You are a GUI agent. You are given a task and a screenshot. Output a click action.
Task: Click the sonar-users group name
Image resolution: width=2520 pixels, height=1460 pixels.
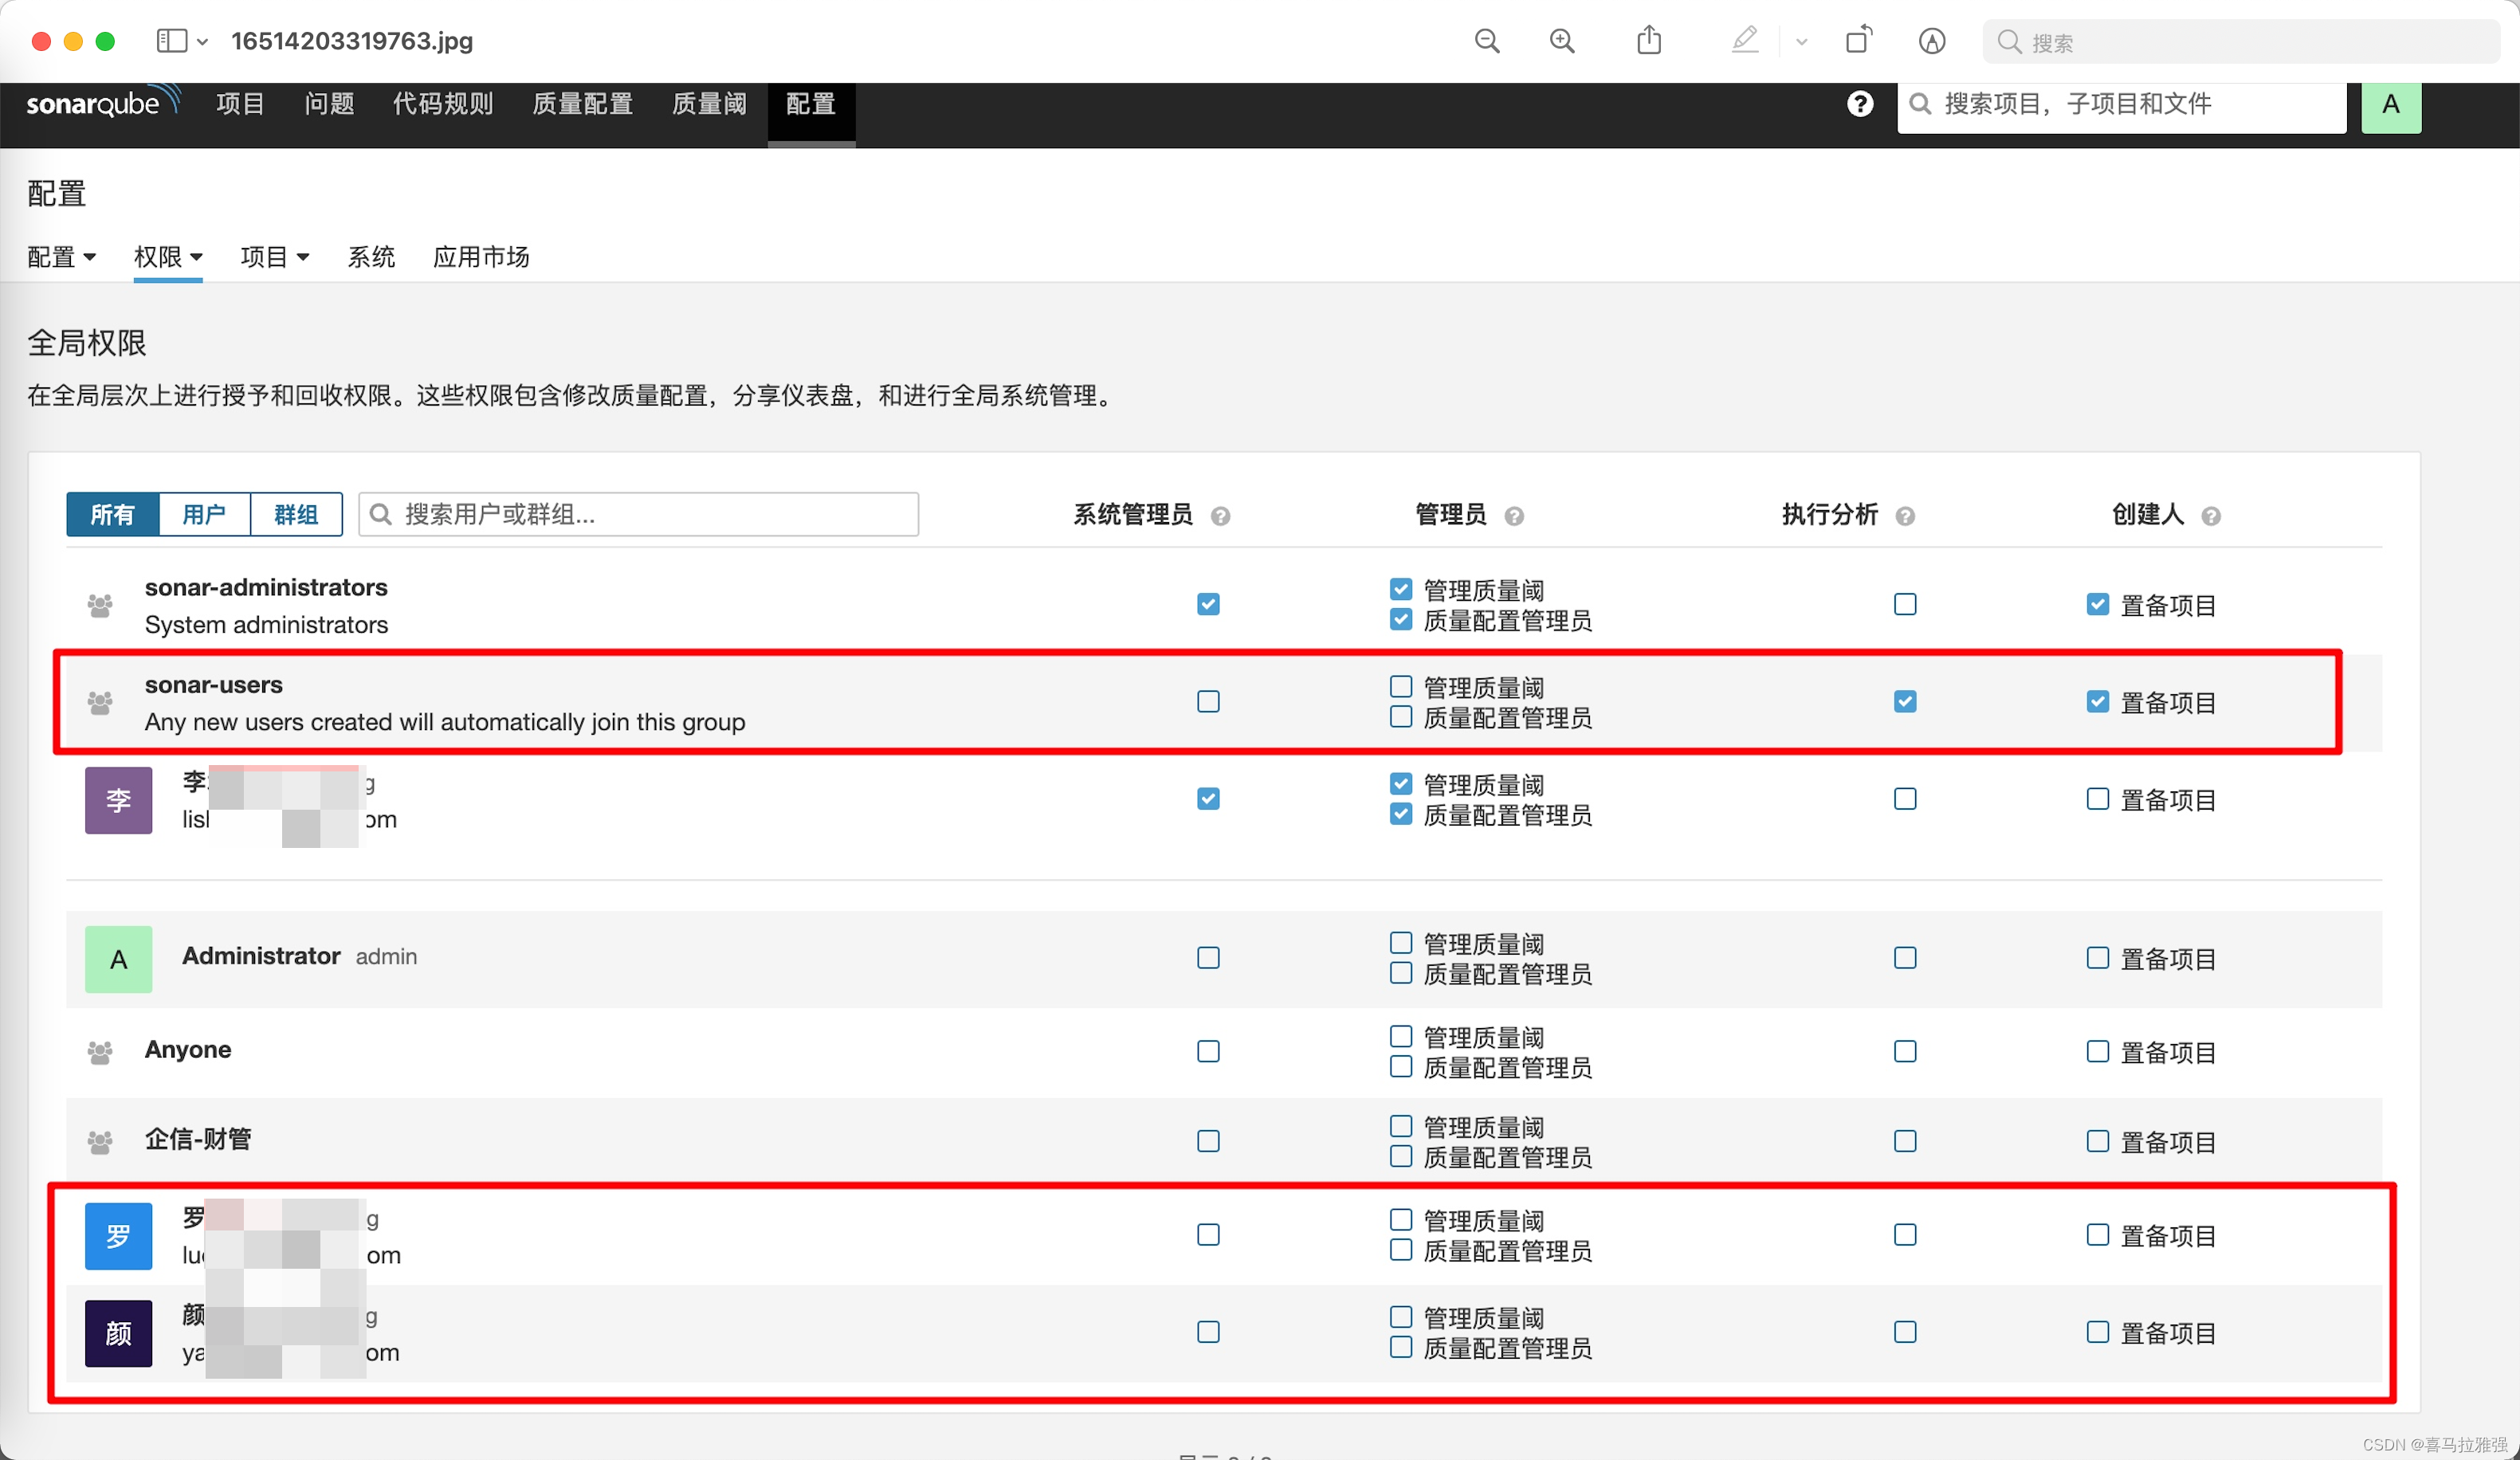pos(214,685)
